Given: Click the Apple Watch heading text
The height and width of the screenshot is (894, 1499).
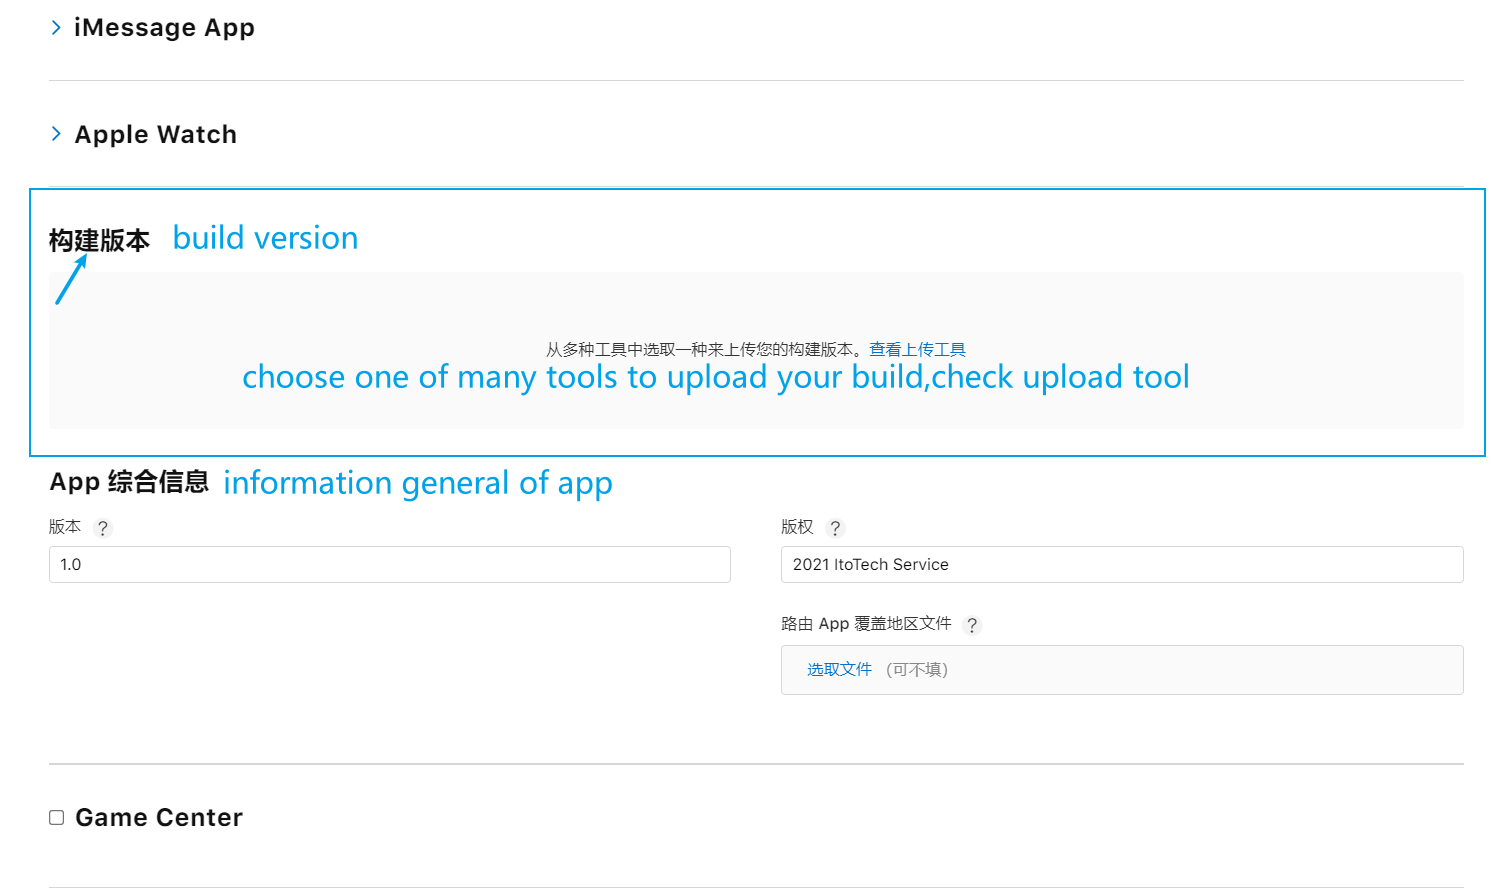Looking at the screenshot, I should click(x=156, y=135).
